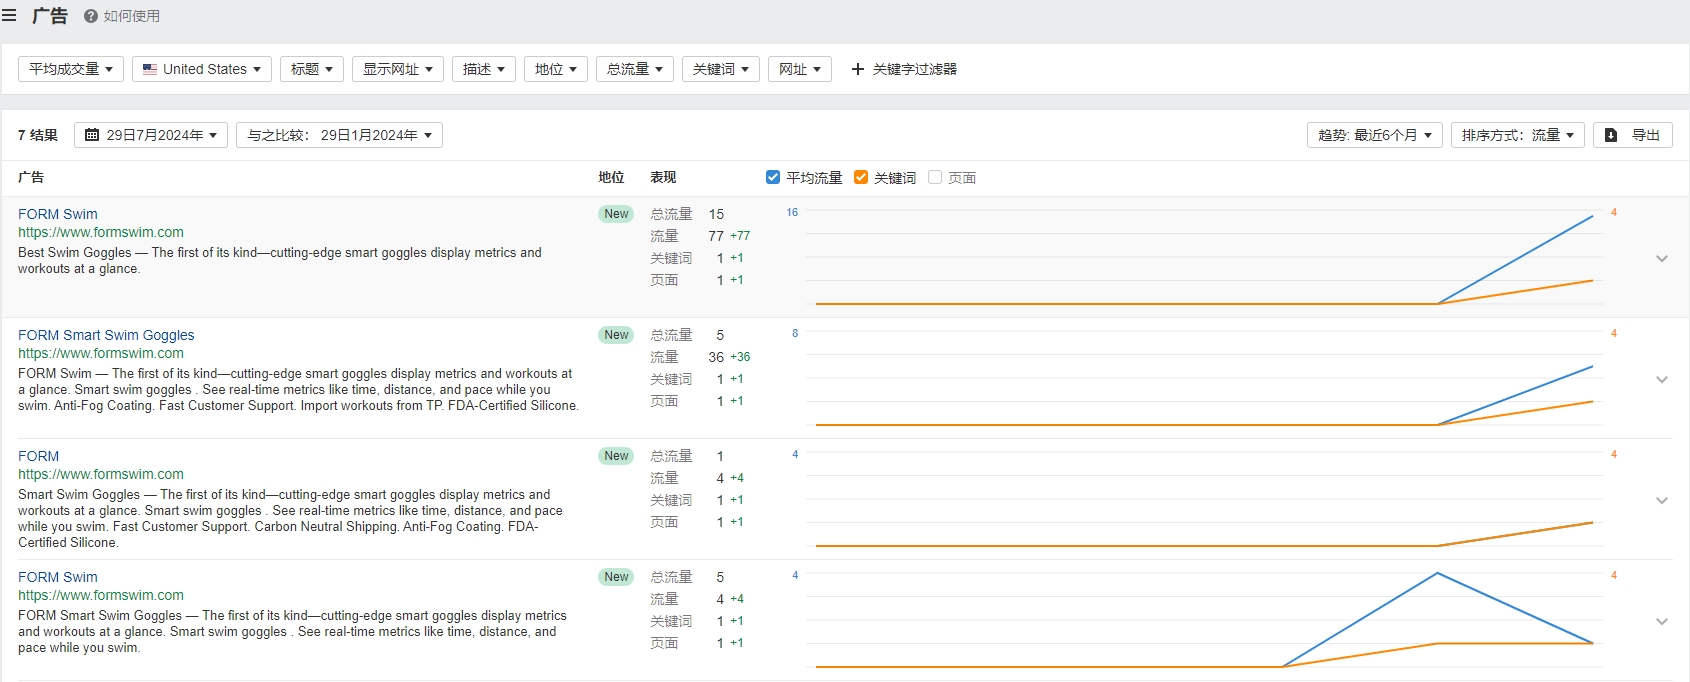The width and height of the screenshot is (1690, 682).
Task: Expand the first FORM Swim ad row chevron
Action: point(1662,258)
